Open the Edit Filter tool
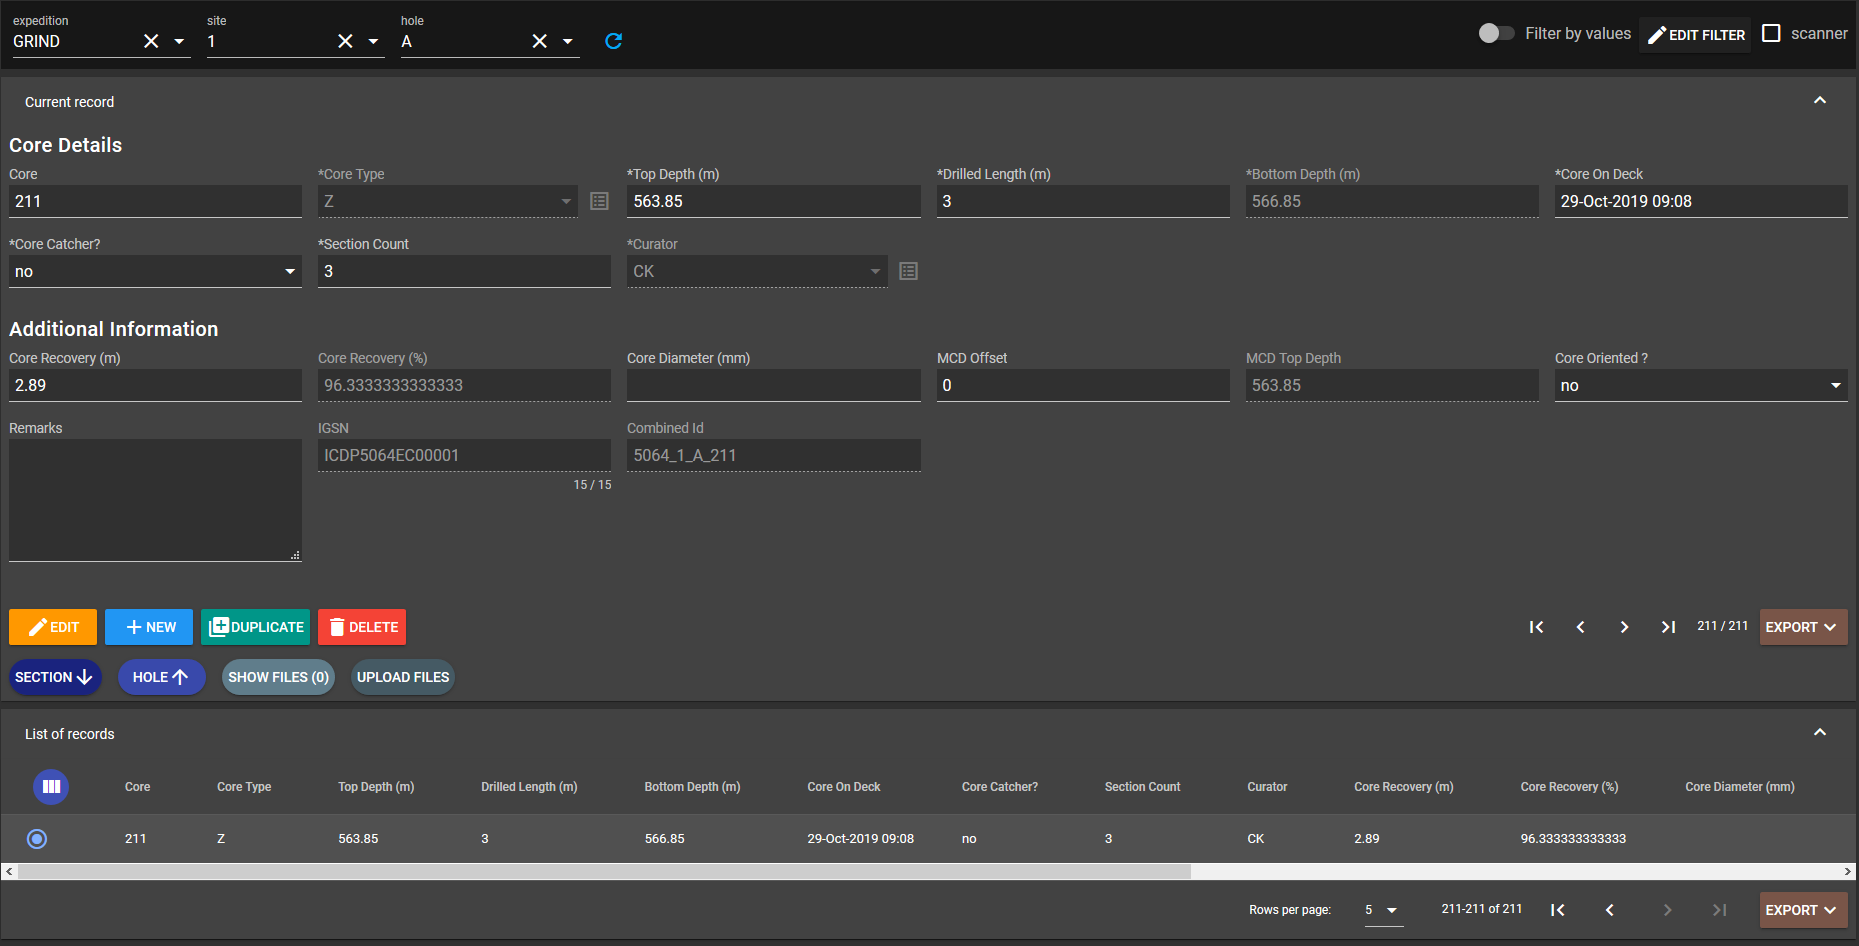 (x=1694, y=34)
